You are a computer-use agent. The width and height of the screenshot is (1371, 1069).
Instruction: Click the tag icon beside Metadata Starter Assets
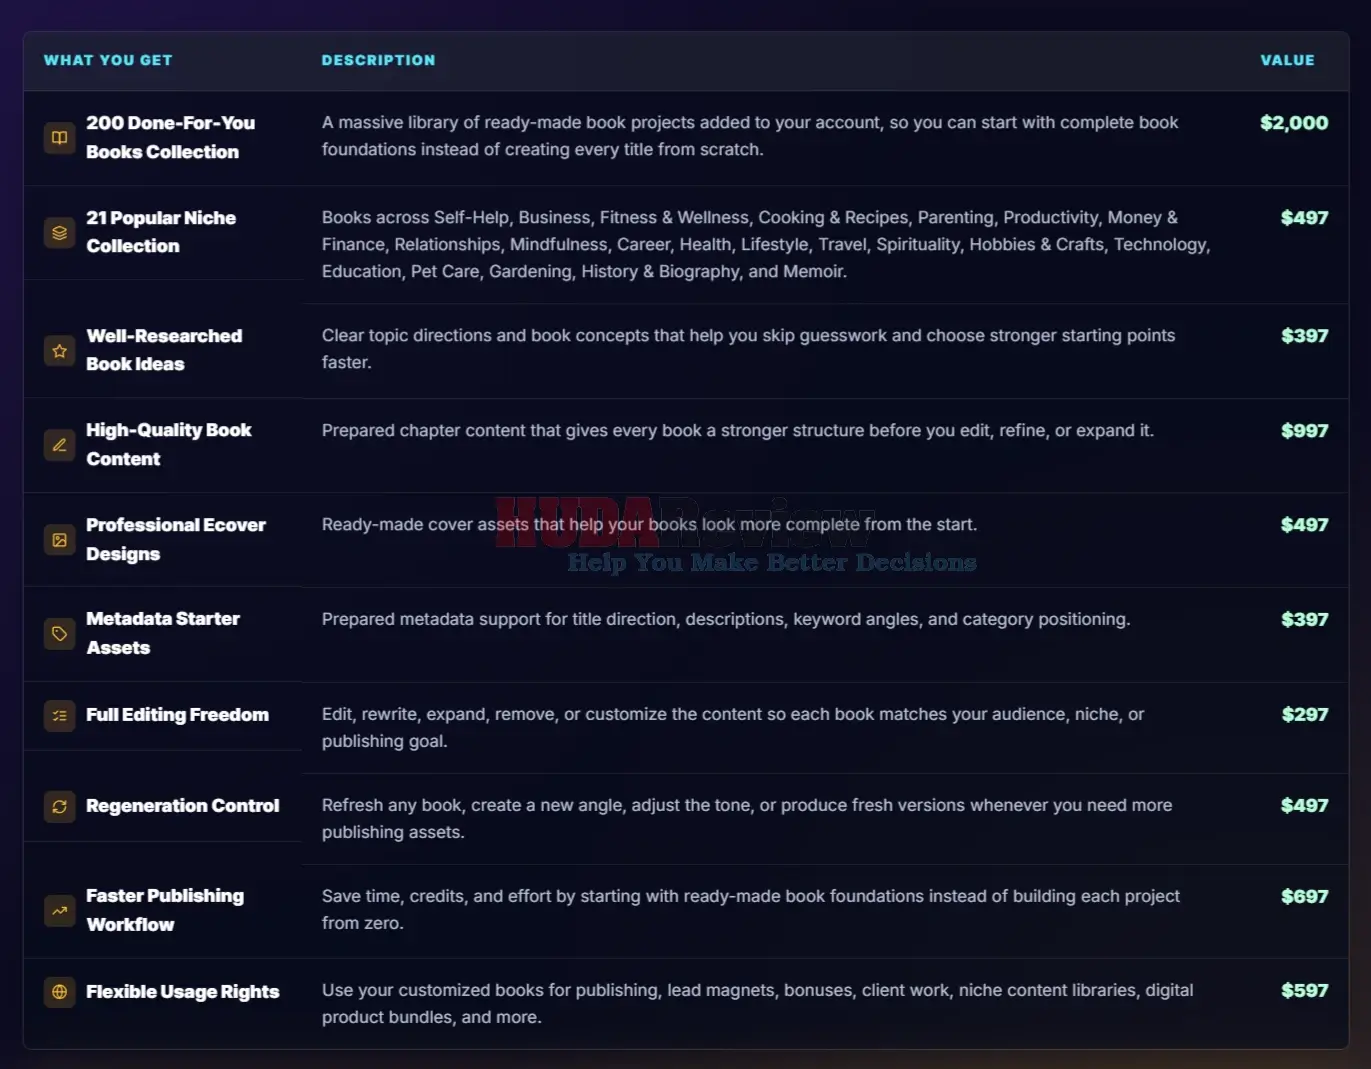[60, 634]
